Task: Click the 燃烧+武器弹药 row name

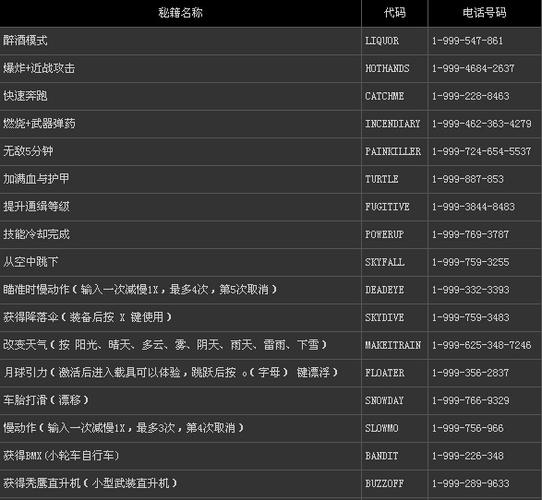Action: click(x=39, y=123)
